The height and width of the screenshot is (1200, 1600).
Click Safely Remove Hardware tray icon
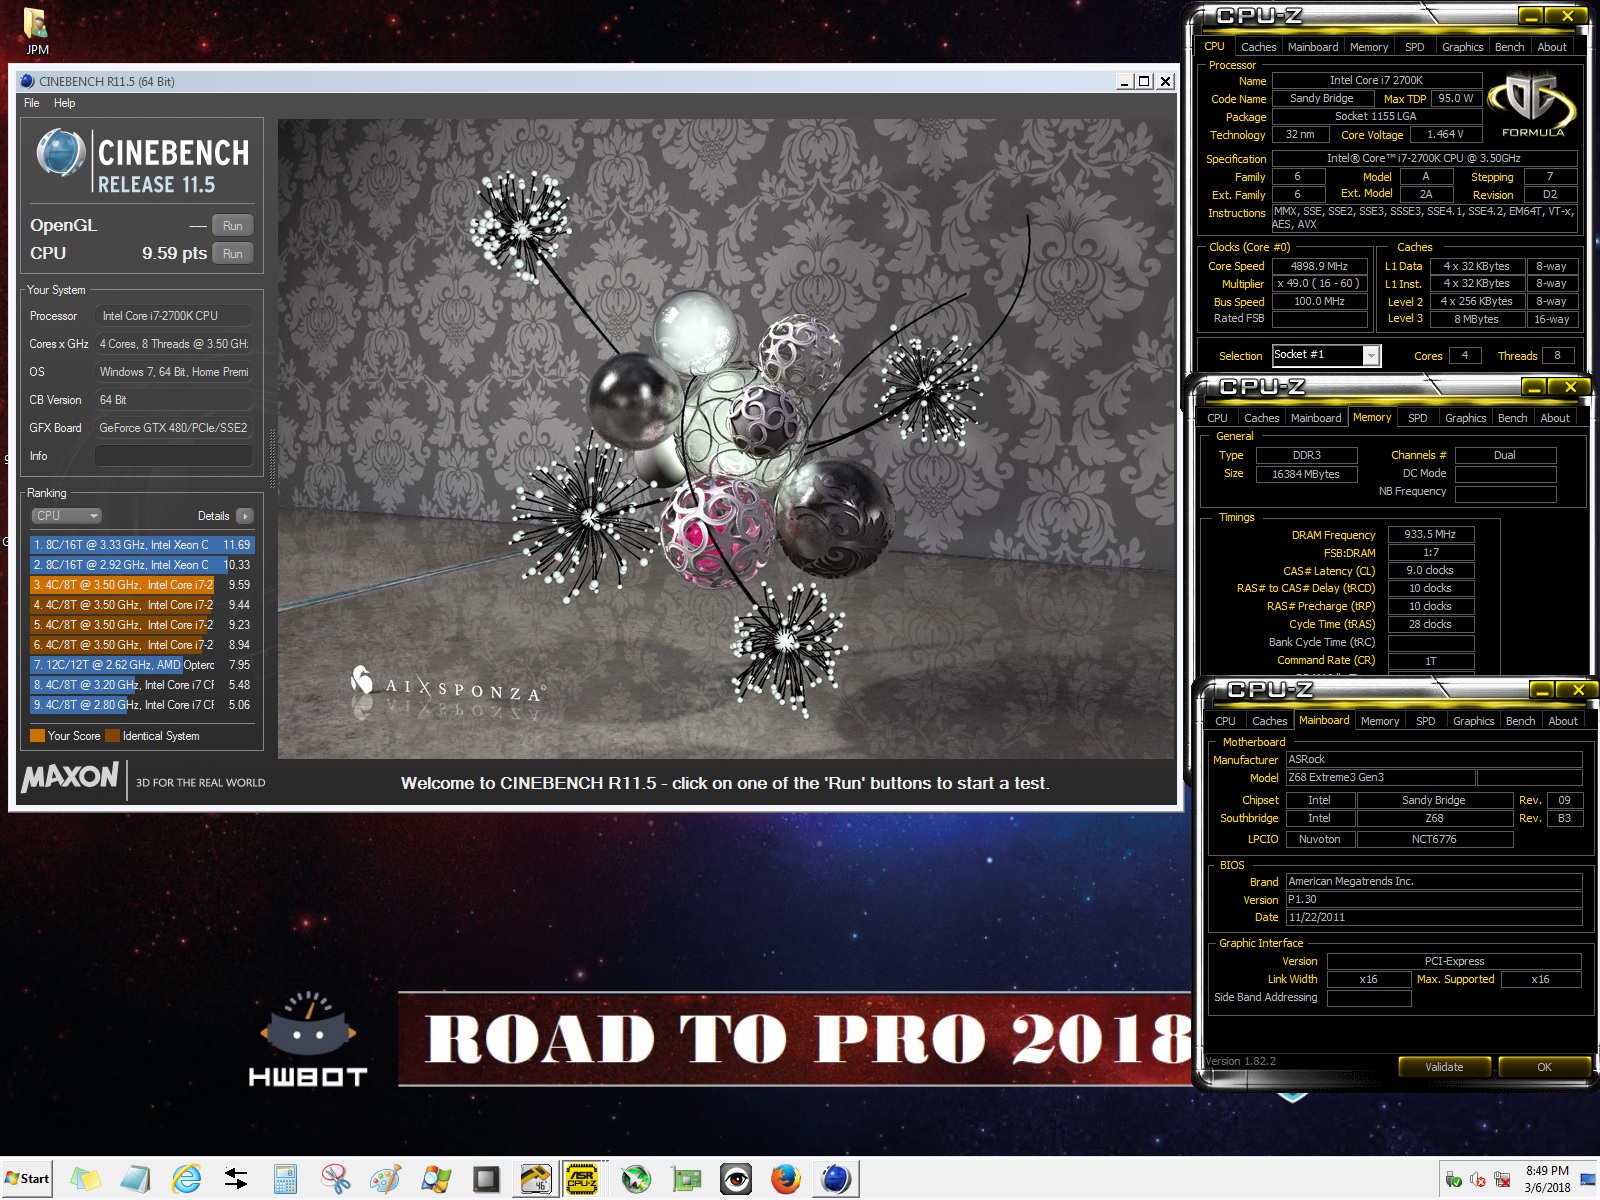coord(1454,1180)
